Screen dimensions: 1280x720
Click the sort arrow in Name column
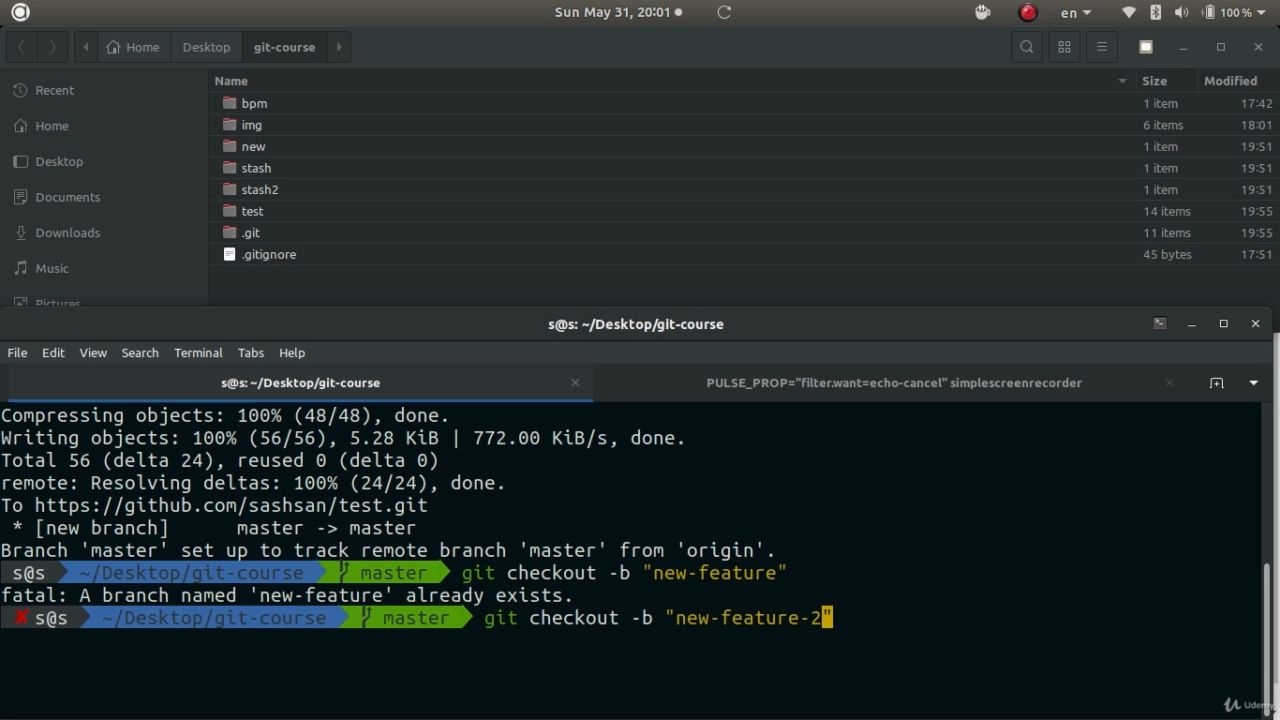click(1122, 81)
